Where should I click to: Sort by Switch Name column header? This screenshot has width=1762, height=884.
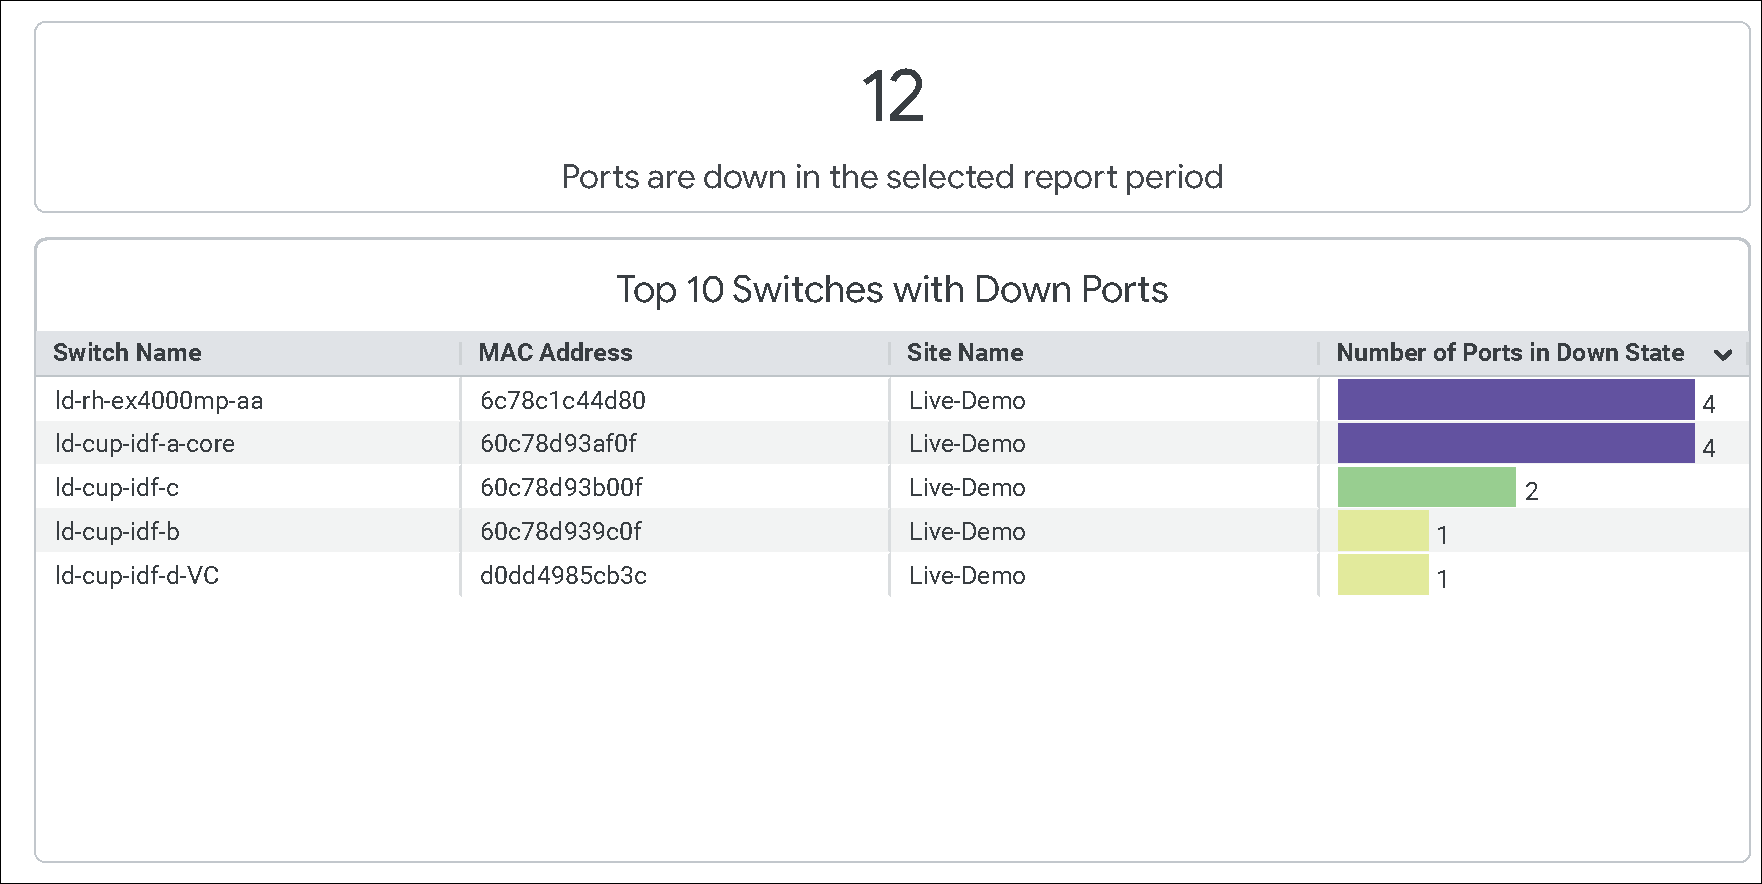coord(127,353)
